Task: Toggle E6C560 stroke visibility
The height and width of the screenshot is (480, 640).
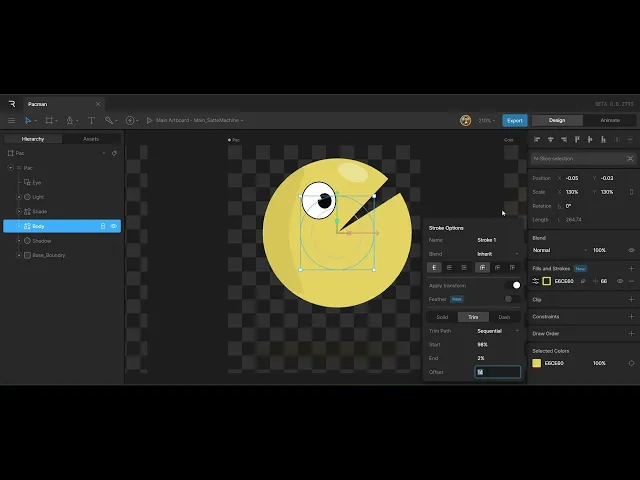Action: (x=620, y=281)
